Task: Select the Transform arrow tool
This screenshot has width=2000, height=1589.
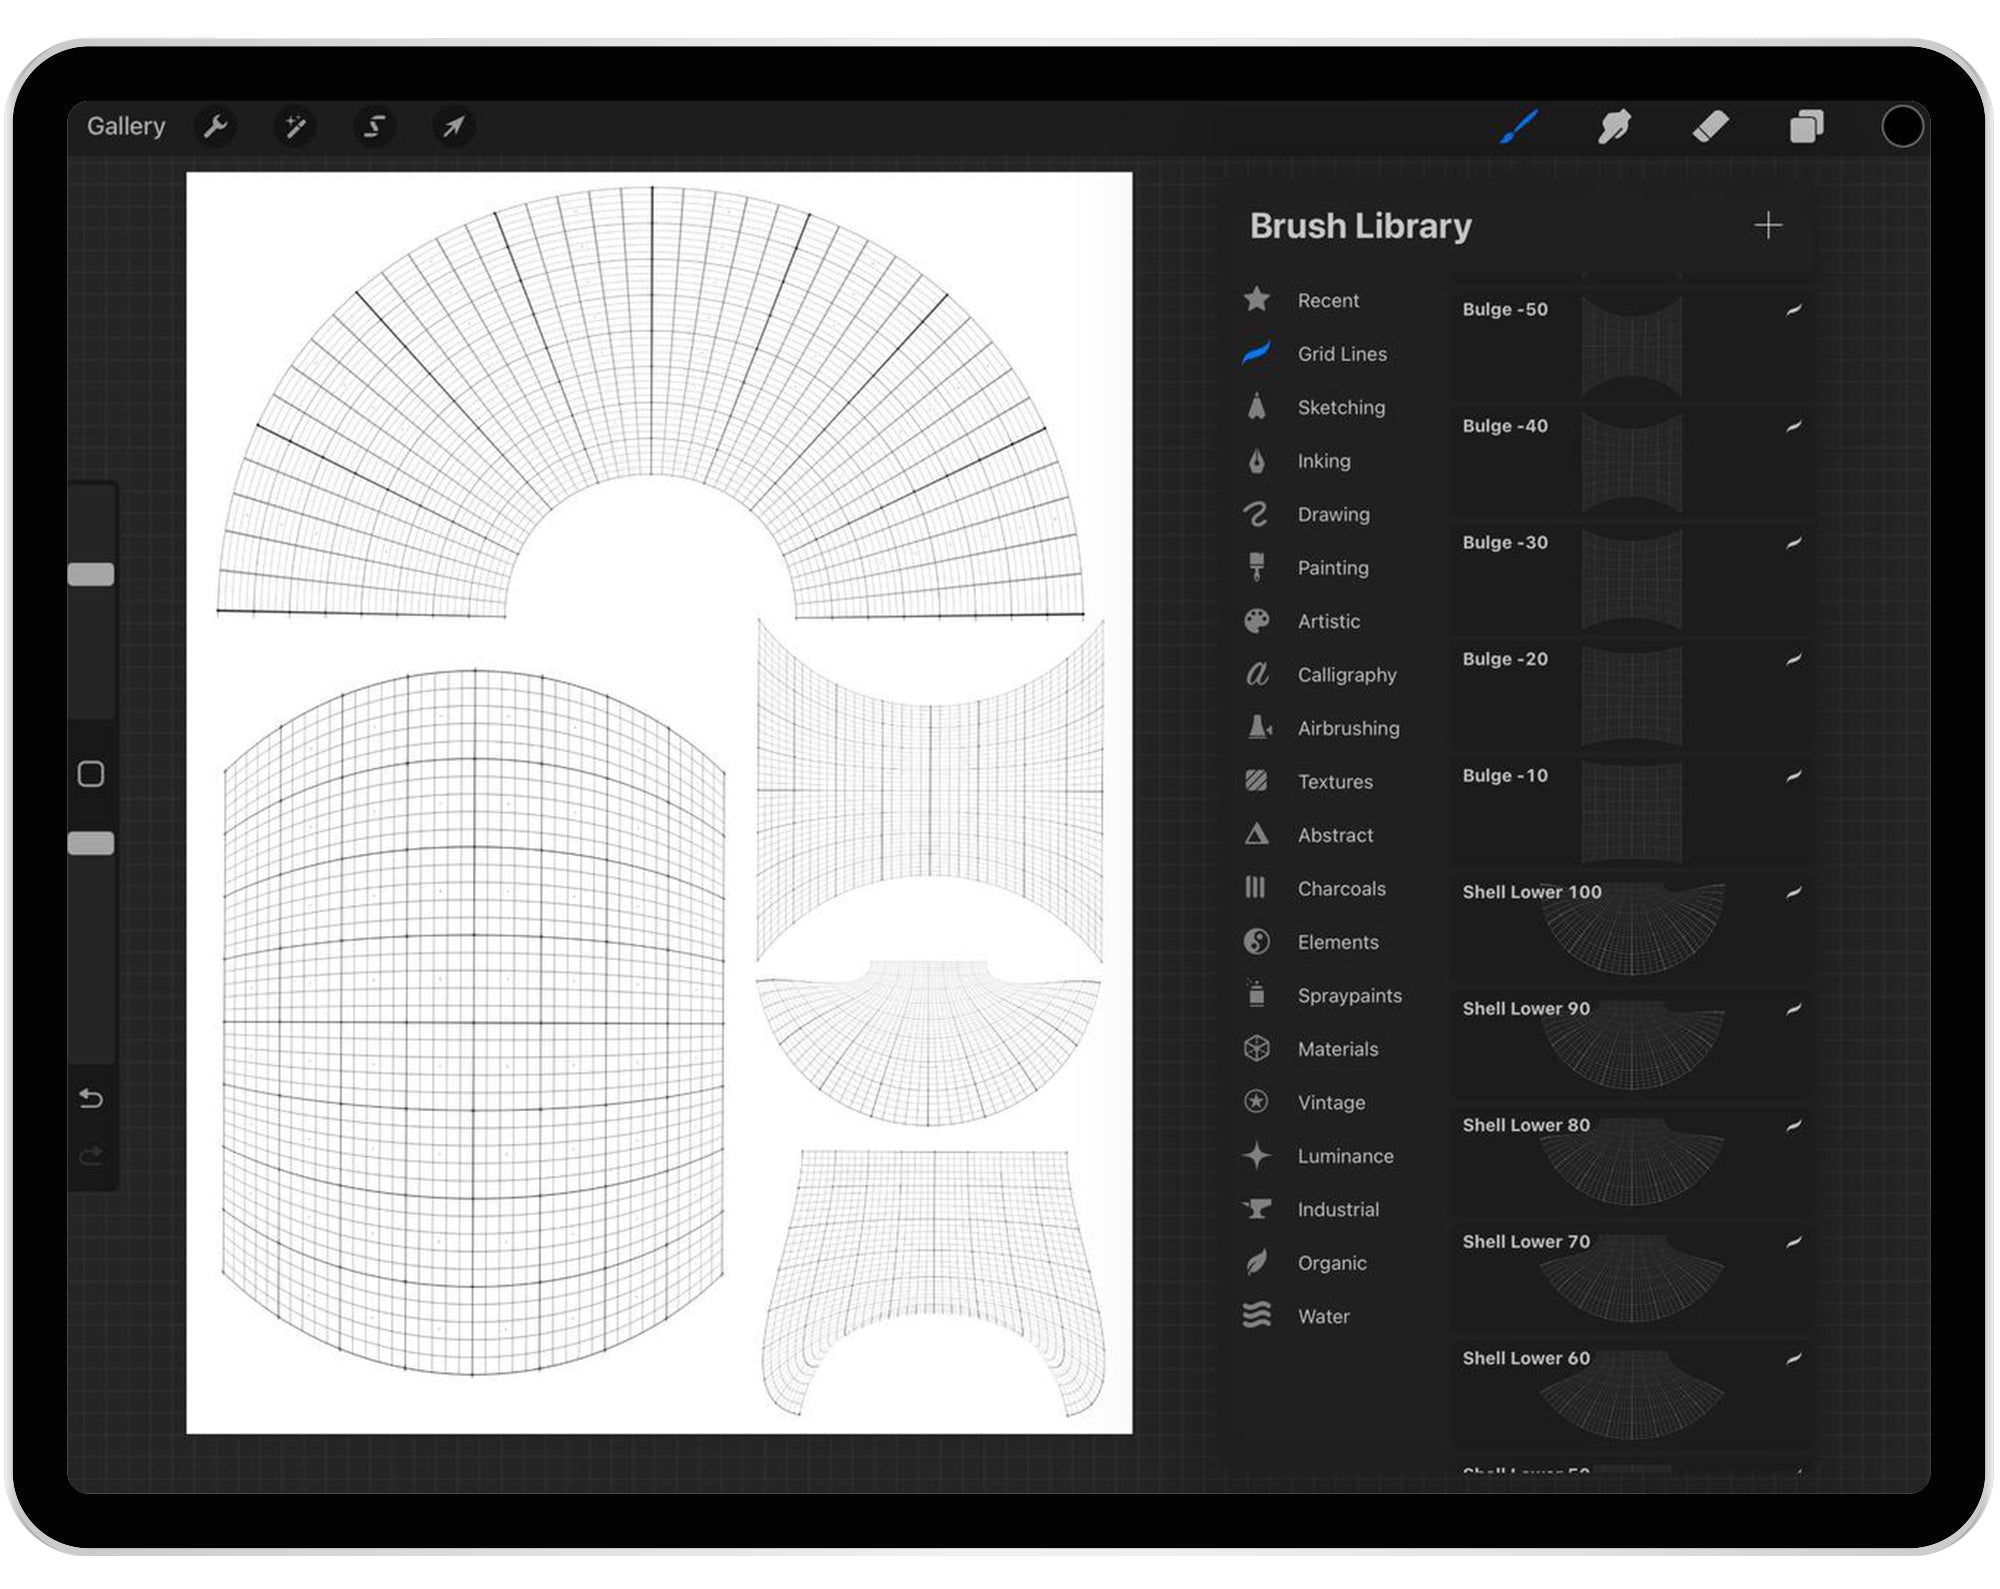Action: (454, 127)
